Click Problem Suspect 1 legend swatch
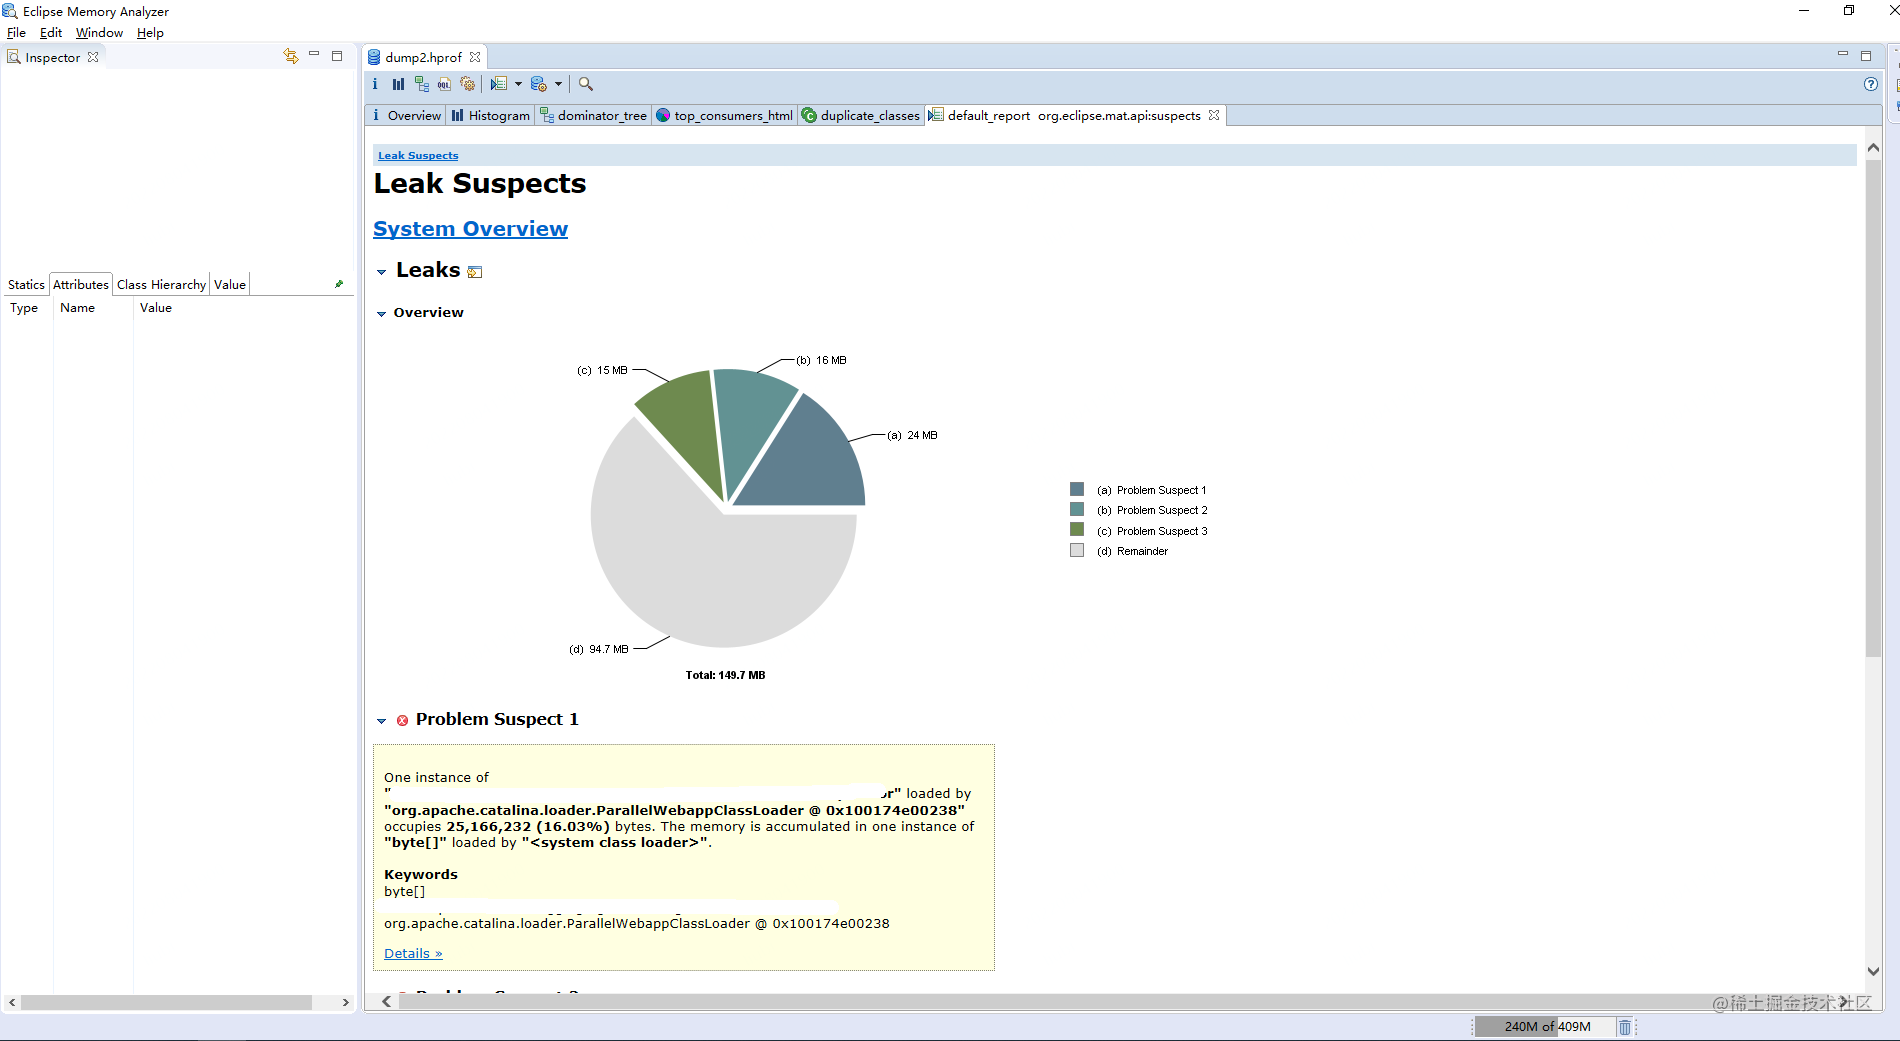This screenshot has width=1900, height=1041. pos(1077,489)
